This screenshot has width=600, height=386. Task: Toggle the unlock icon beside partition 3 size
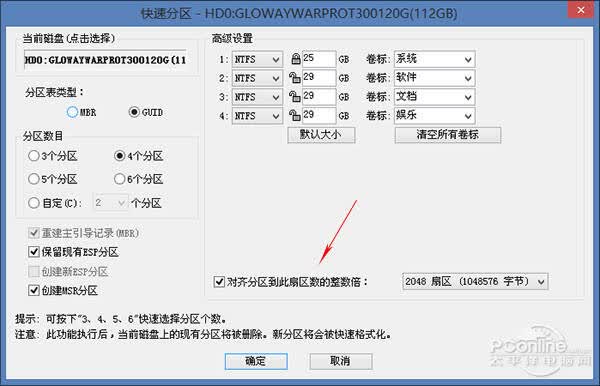[295, 96]
